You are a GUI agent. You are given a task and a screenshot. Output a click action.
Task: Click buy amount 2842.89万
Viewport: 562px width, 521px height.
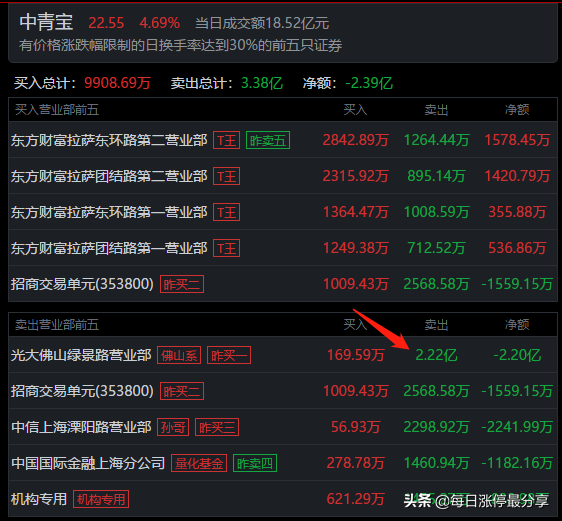coord(356,140)
